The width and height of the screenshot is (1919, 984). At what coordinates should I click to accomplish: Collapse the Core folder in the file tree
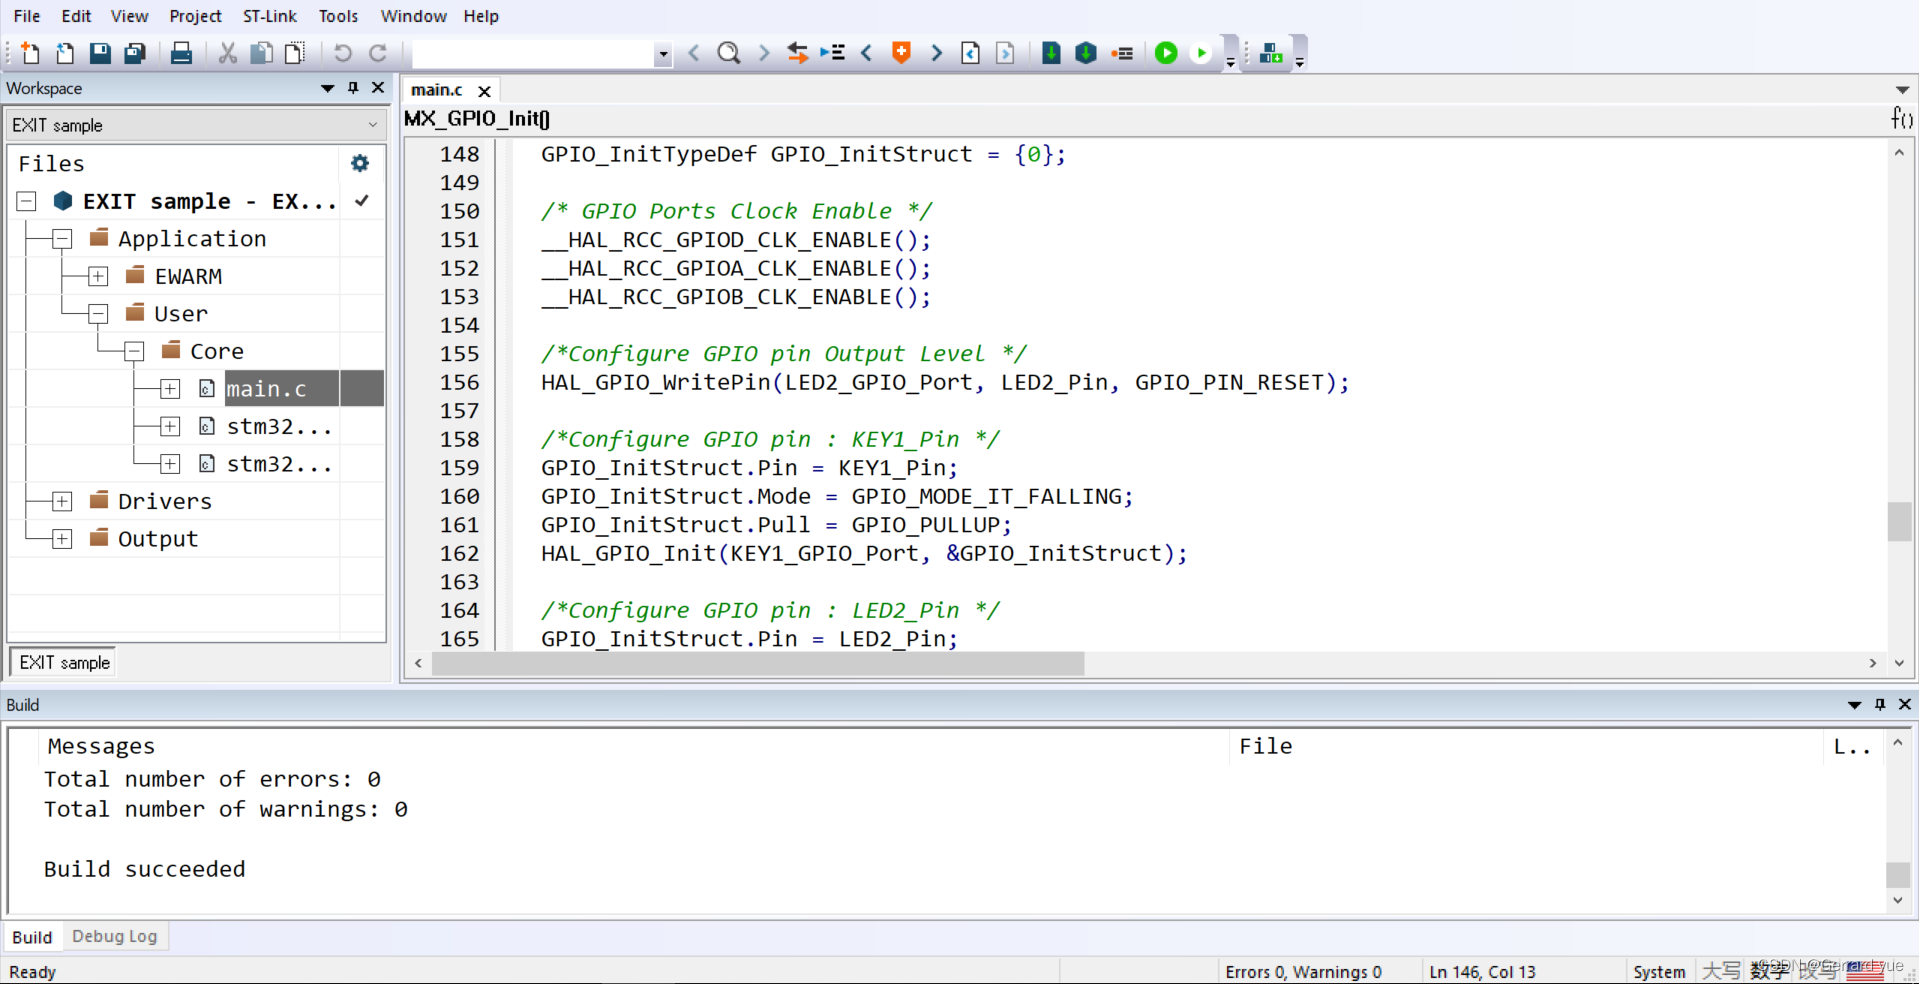(133, 351)
